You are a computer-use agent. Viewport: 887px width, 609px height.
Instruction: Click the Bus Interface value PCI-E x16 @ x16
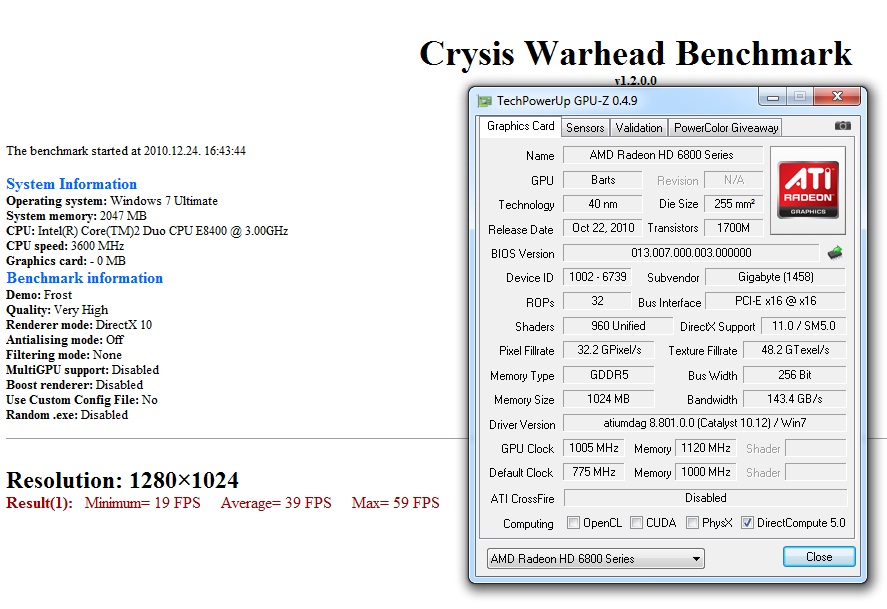click(x=776, y=301)
